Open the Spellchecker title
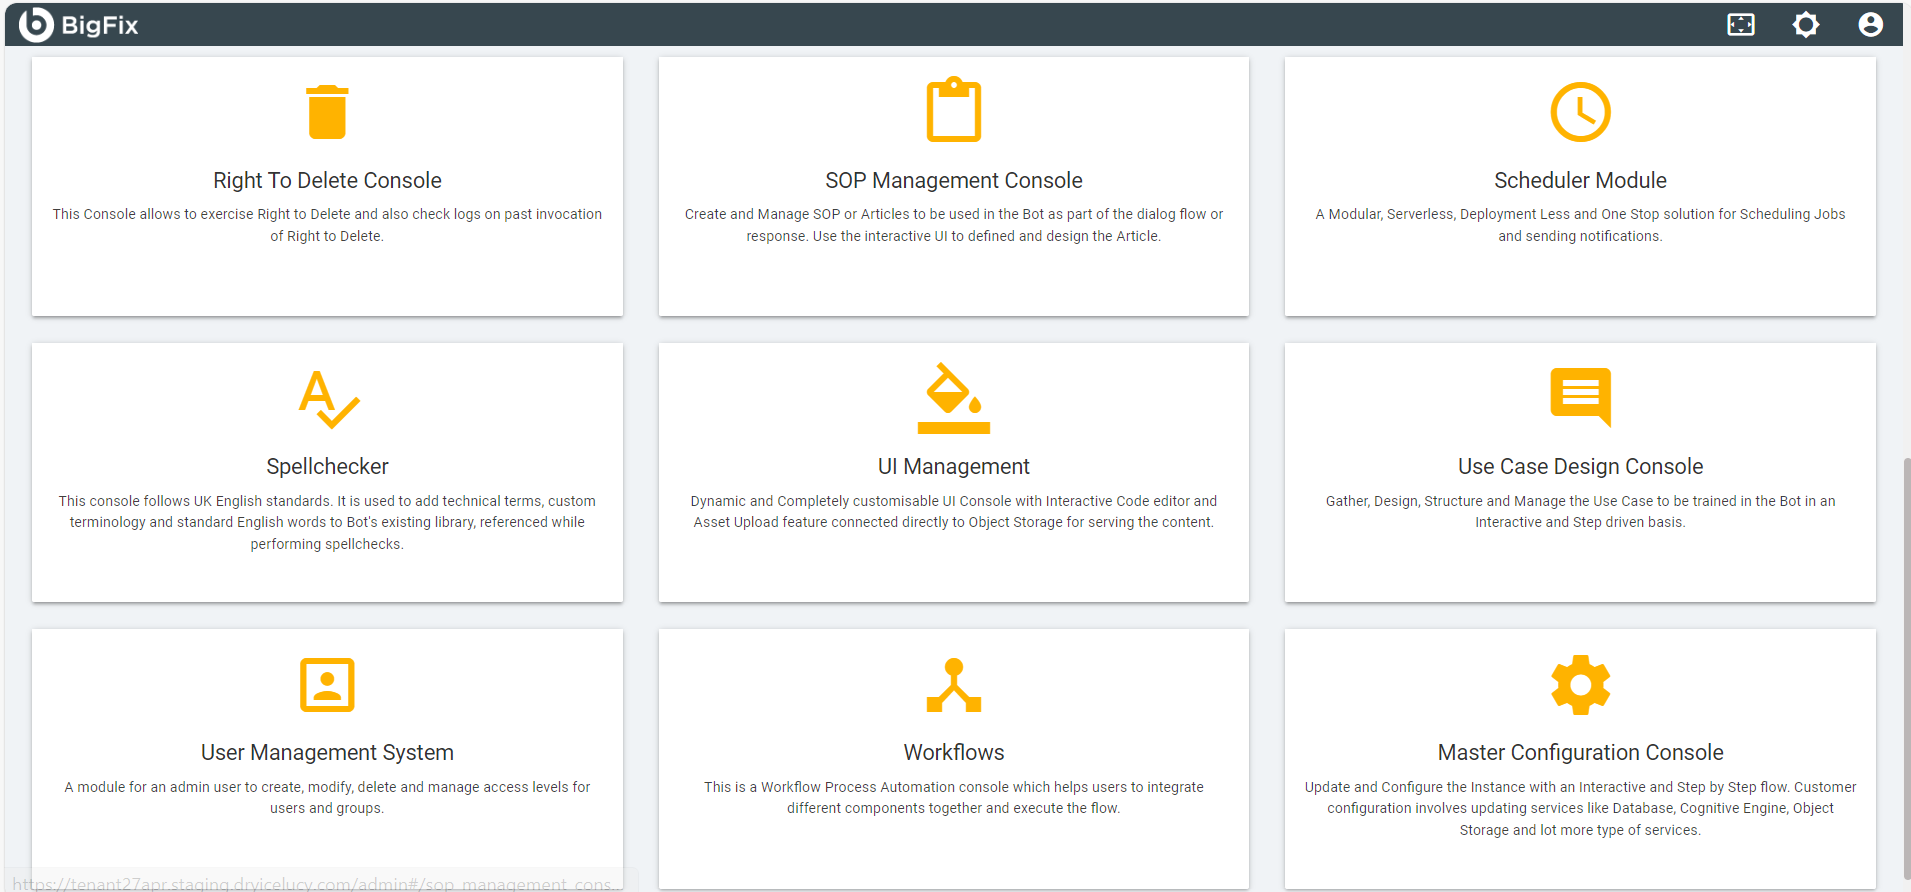 pyautogui.click(x=327, y=466)
